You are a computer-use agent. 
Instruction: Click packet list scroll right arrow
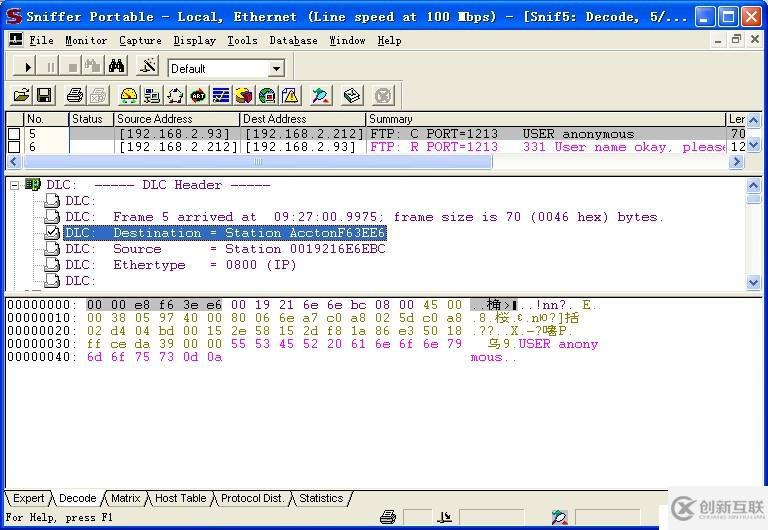(x=736, y=162)
